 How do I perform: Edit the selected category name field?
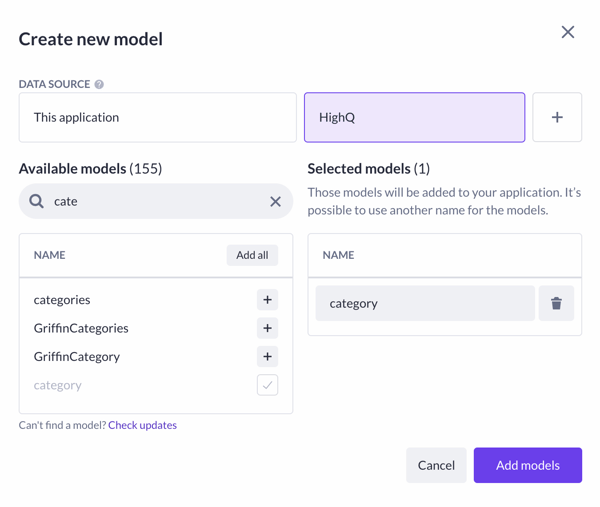tap(425, 303)
